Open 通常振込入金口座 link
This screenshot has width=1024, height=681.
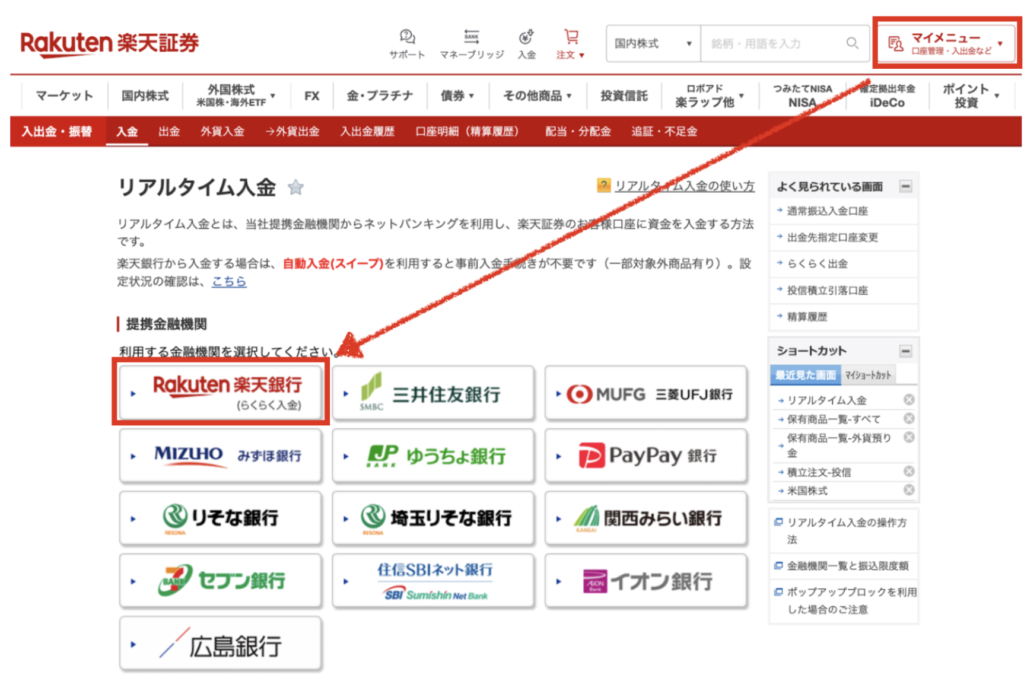click(827, 210)
